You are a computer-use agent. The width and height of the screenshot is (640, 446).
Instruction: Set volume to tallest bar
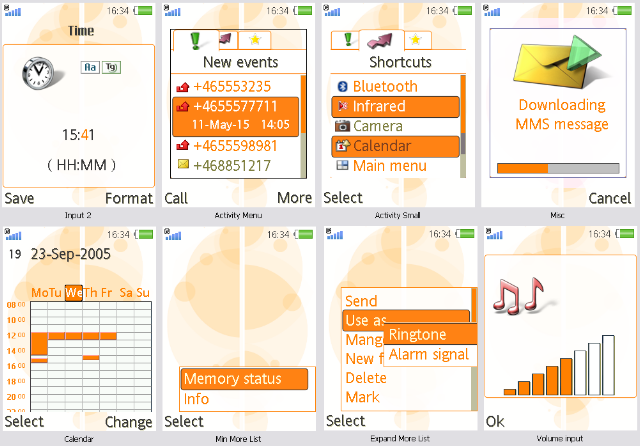pyautogui.click(x=609, y=365)
